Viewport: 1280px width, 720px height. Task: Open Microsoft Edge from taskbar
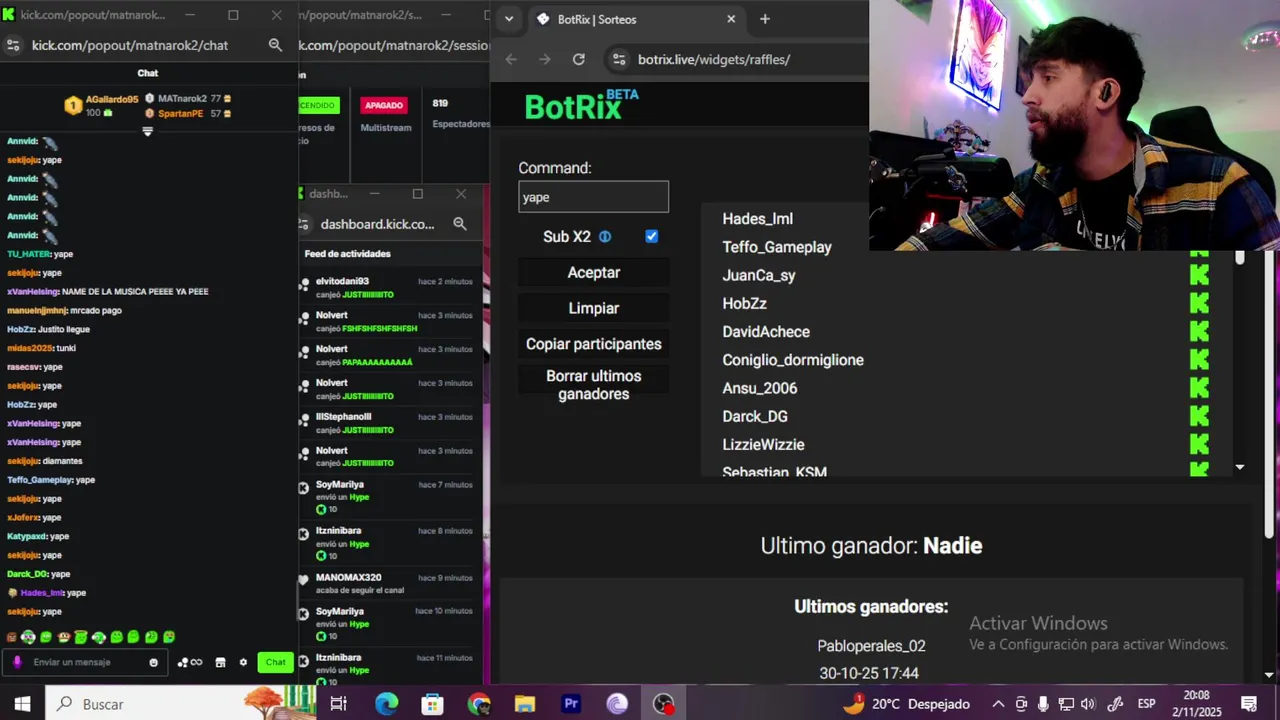386,704
